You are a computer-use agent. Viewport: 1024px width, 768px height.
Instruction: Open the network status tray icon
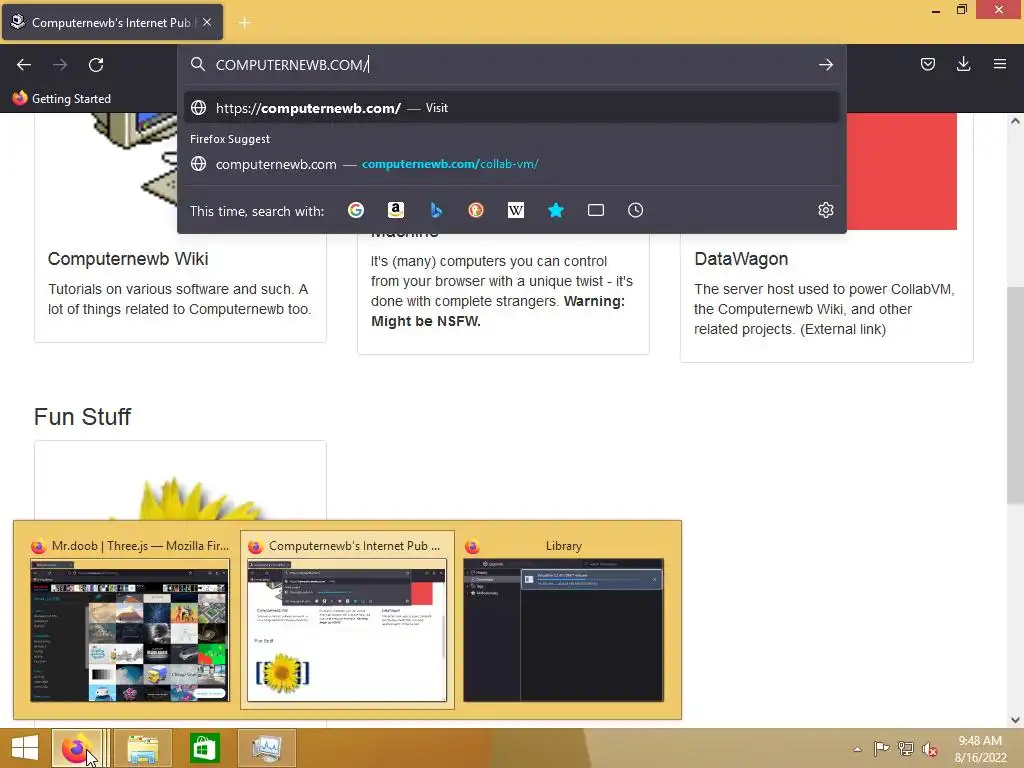coord(906,749)
